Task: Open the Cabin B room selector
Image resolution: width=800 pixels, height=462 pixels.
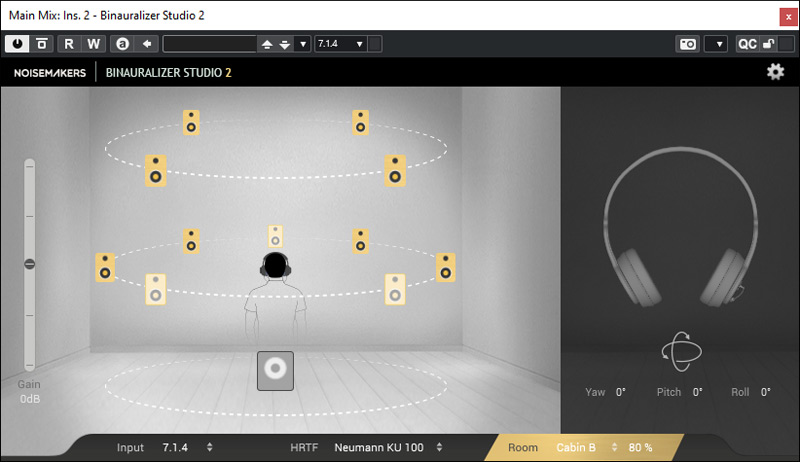Action: 576,448
